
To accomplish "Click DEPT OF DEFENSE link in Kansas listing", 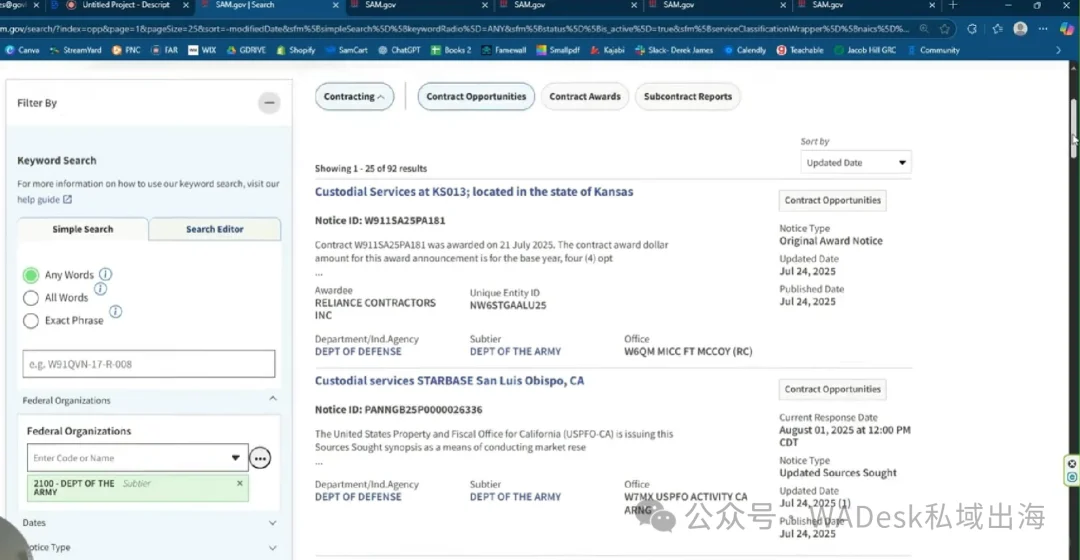I will coord(358,351).
